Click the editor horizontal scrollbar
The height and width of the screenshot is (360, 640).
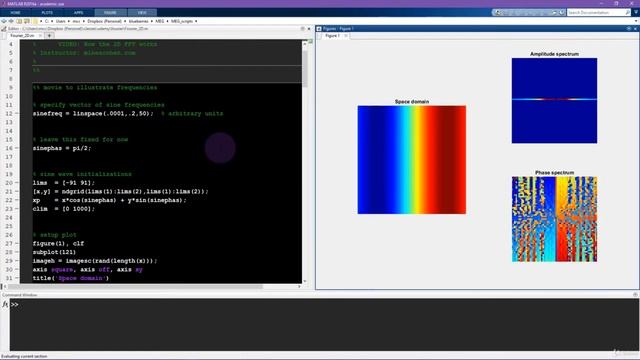(x=135, y=287)
